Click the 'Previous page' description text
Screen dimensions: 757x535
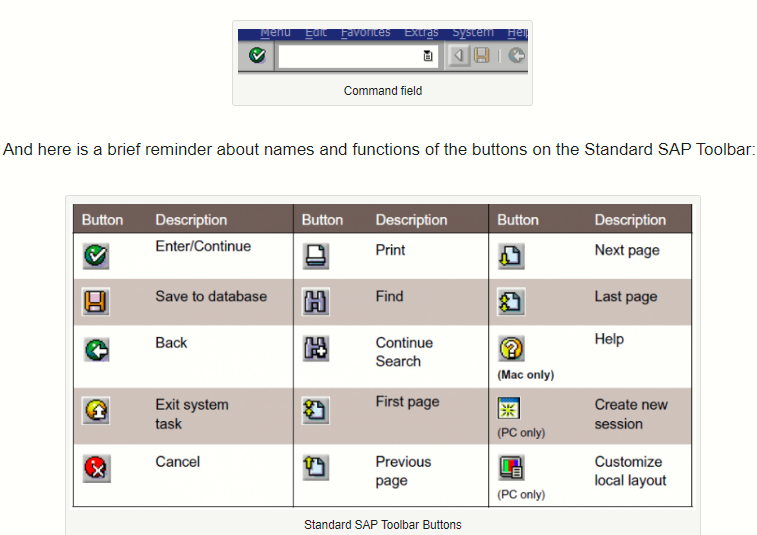point(403,471)
